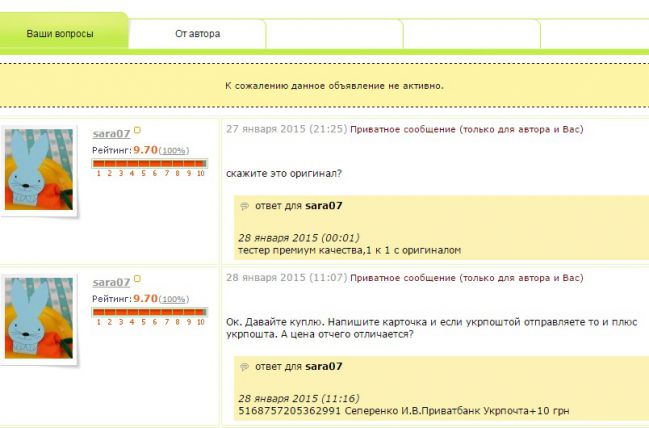649x428 pixels.
Task: Click the status icon beside sara07 in the 28 января message
Action: (x=138, y=280)
